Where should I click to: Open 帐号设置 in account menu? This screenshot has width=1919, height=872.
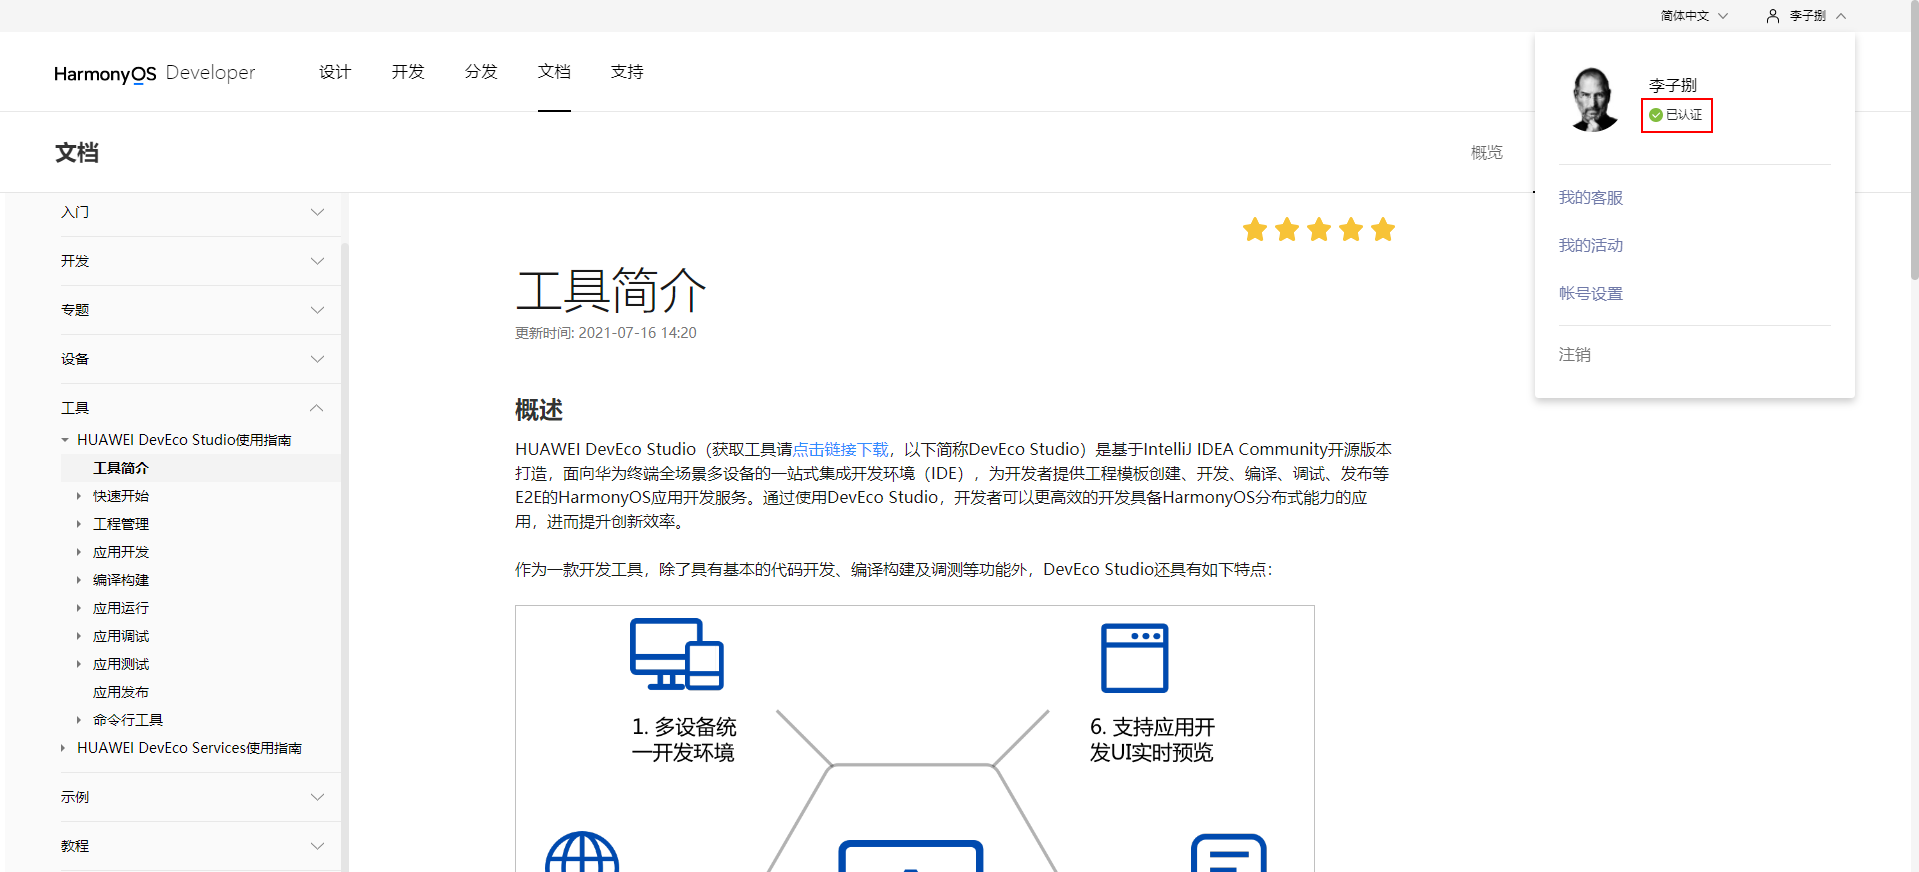click(1591, 294)
